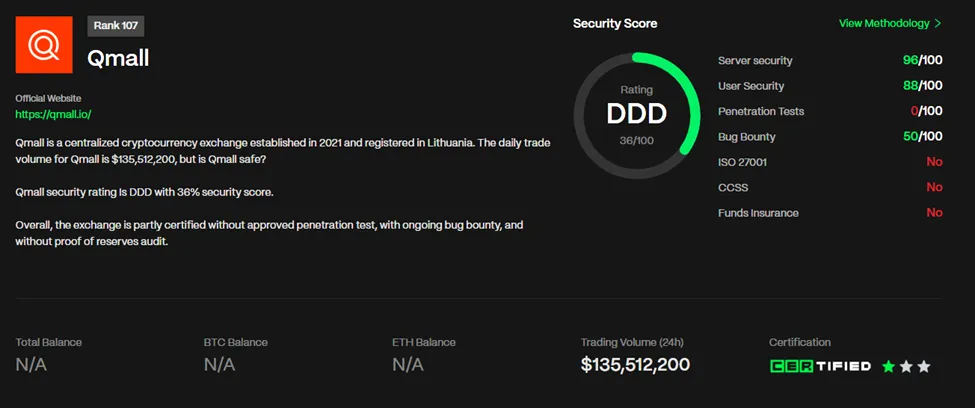Click the Bug Bounty 50/100 score

pos(922,136)
